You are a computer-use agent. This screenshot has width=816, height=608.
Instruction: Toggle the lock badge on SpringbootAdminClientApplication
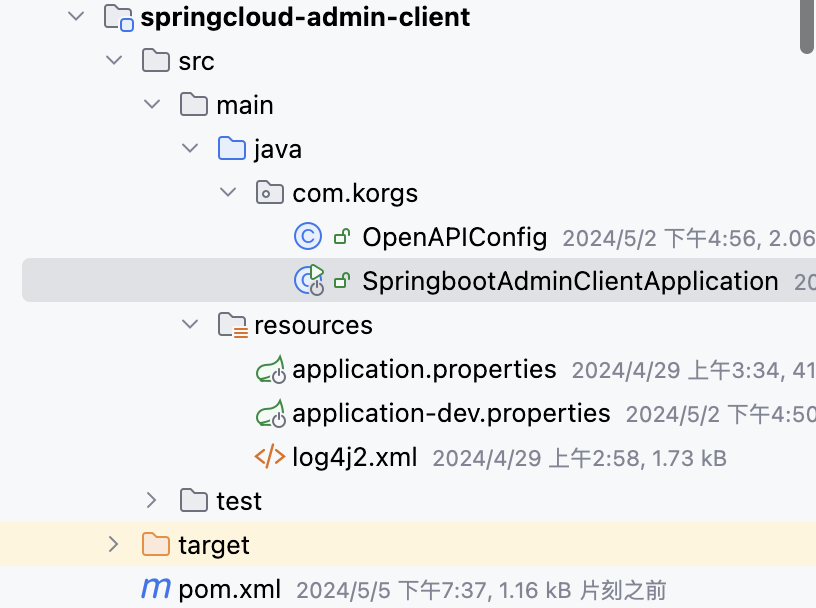click(341, 281)
